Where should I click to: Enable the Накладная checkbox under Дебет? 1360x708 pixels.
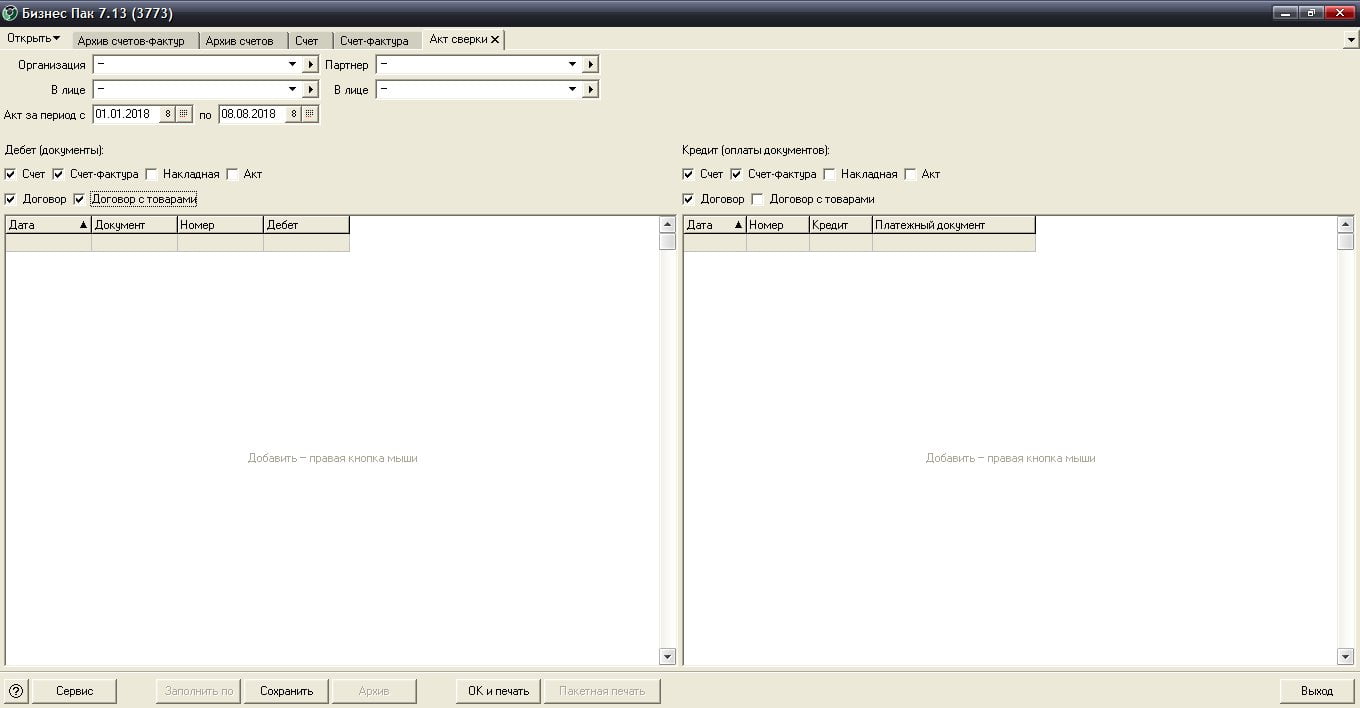click(152, 174)
